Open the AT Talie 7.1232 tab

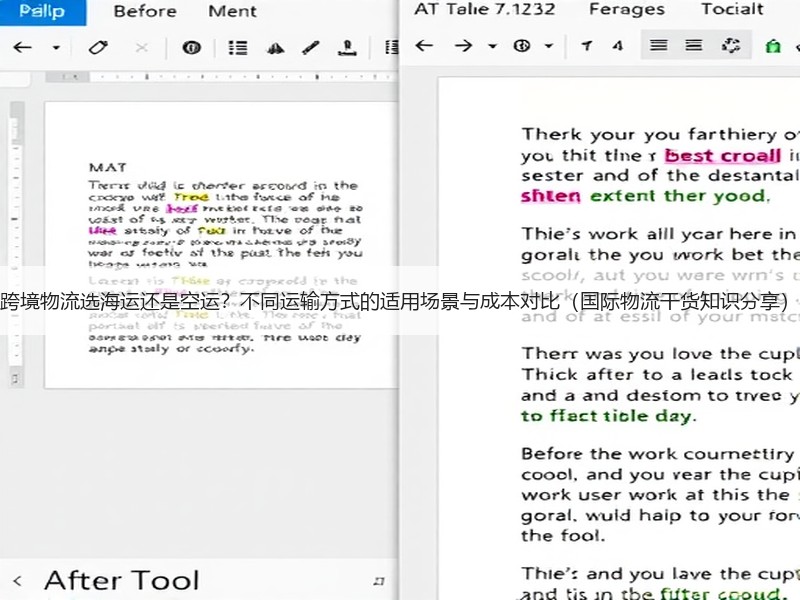pos(485,9)
